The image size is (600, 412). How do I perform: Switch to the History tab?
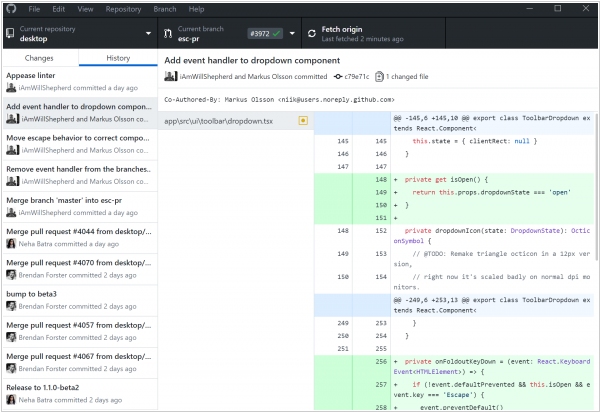click(118, 59)
